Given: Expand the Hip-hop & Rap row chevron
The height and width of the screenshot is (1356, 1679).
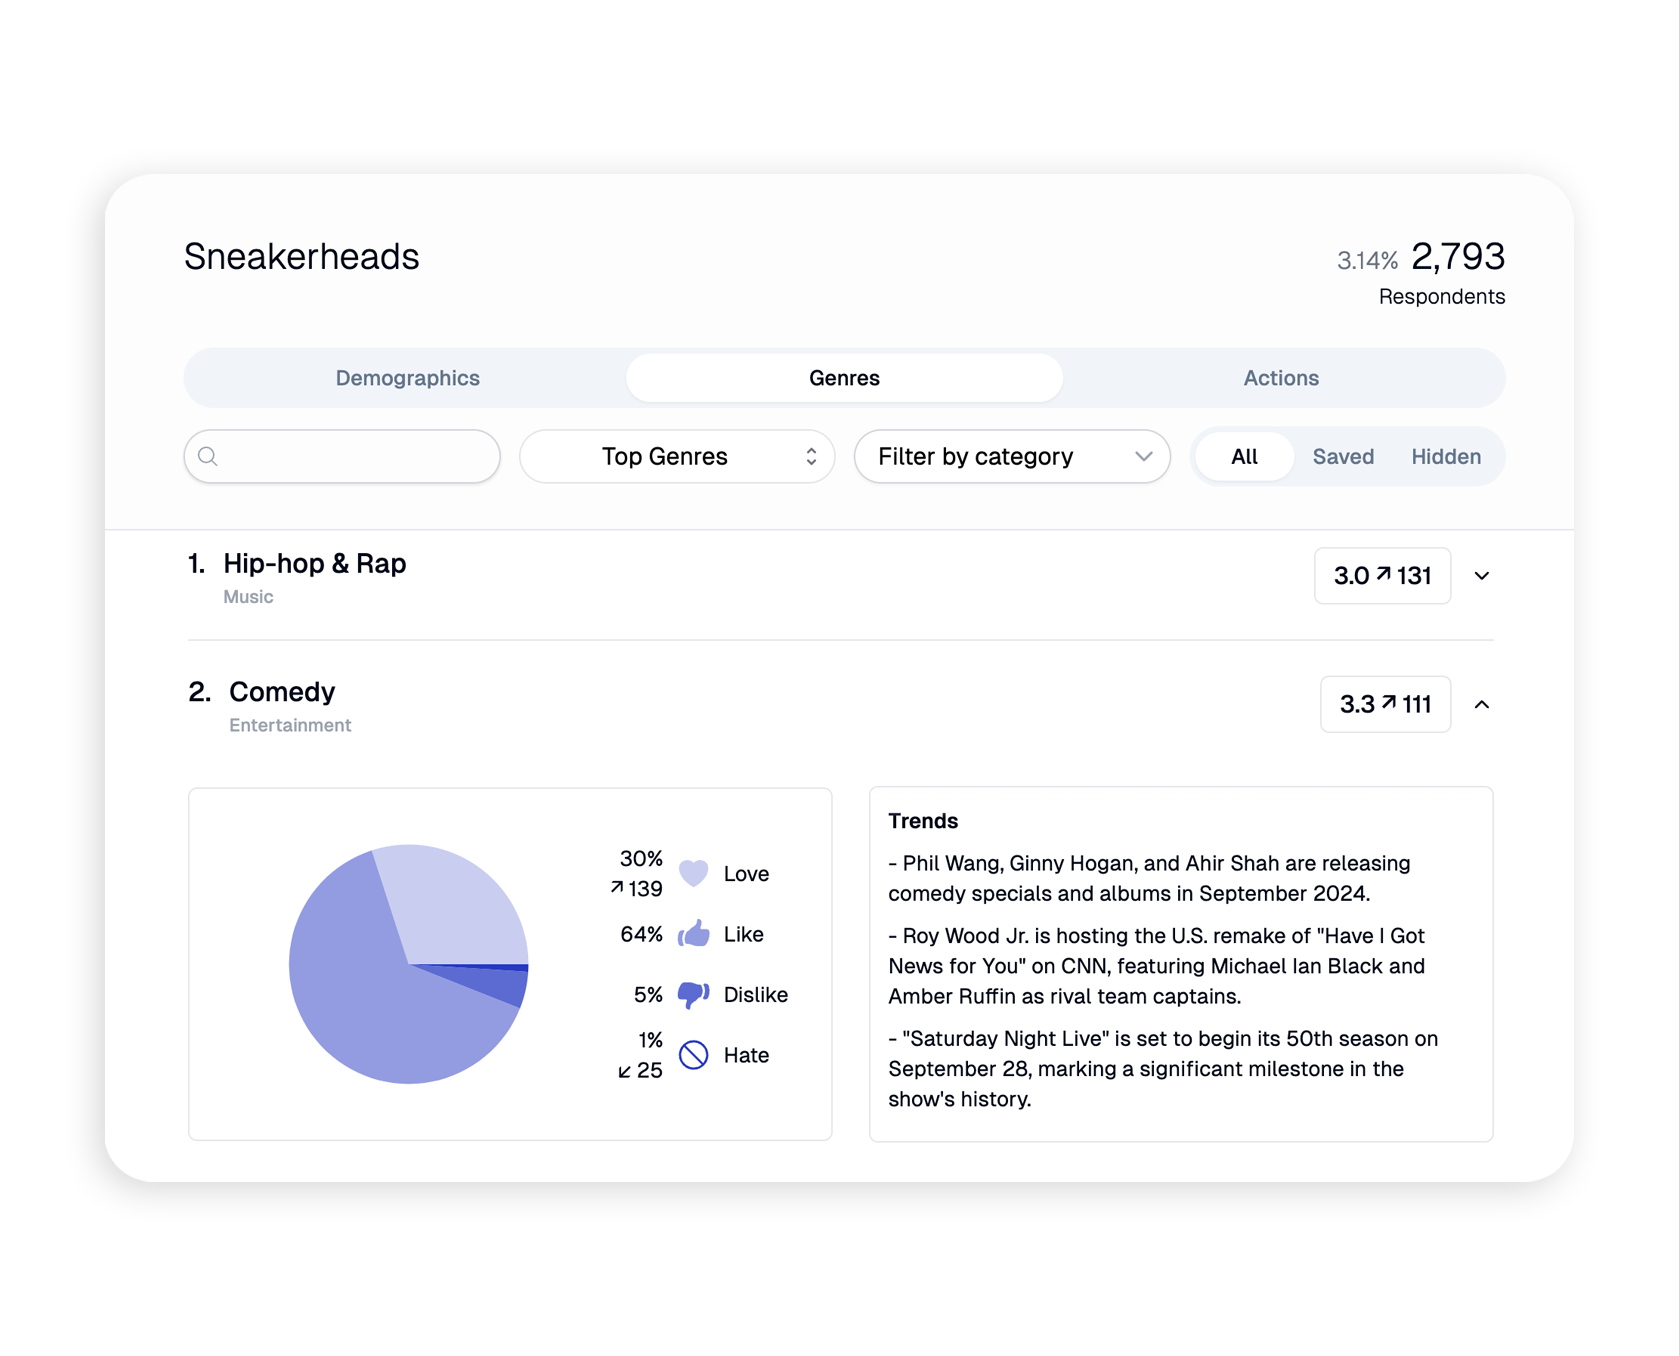Looking at the screenshot, I should (1482, 576).
